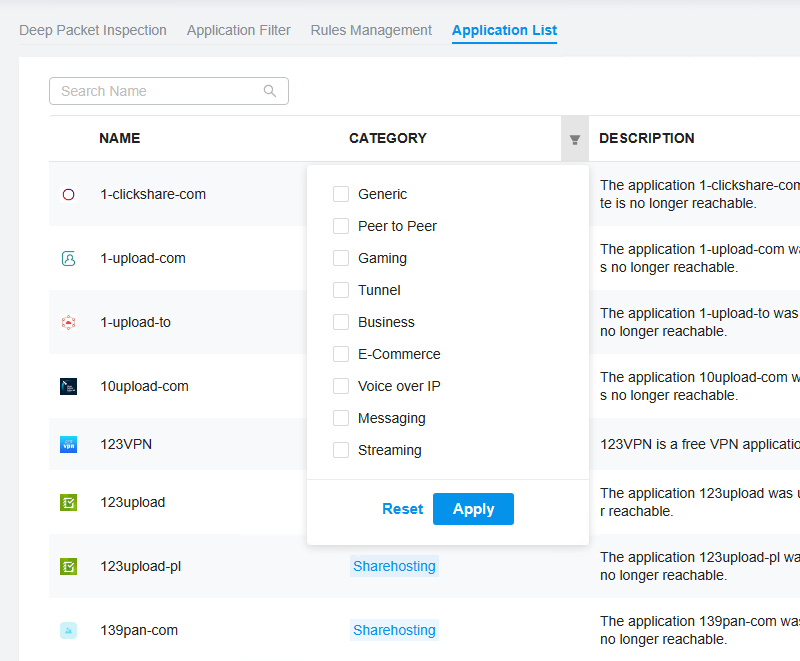This screenshot has height=661, width=800.
Task: Open the Category column filter funnel
Action: coord(575,139)
